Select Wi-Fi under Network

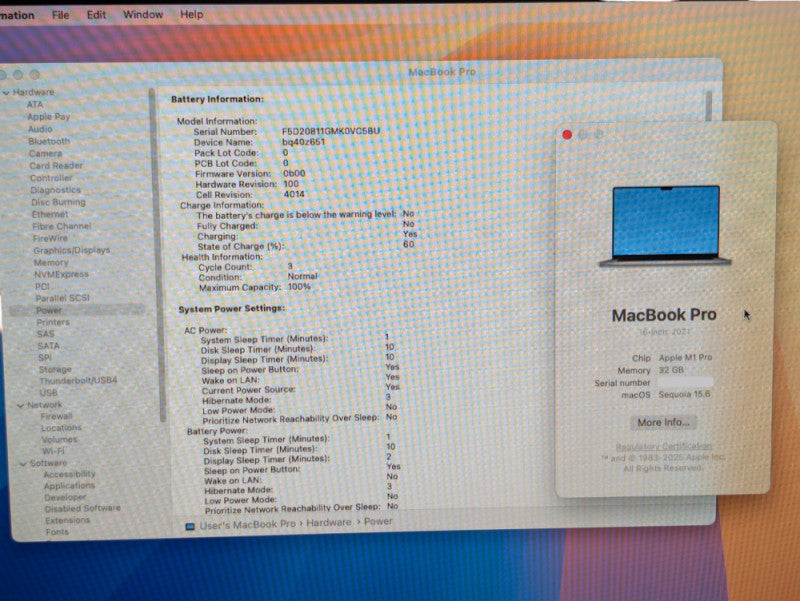(x=54, y=451)
